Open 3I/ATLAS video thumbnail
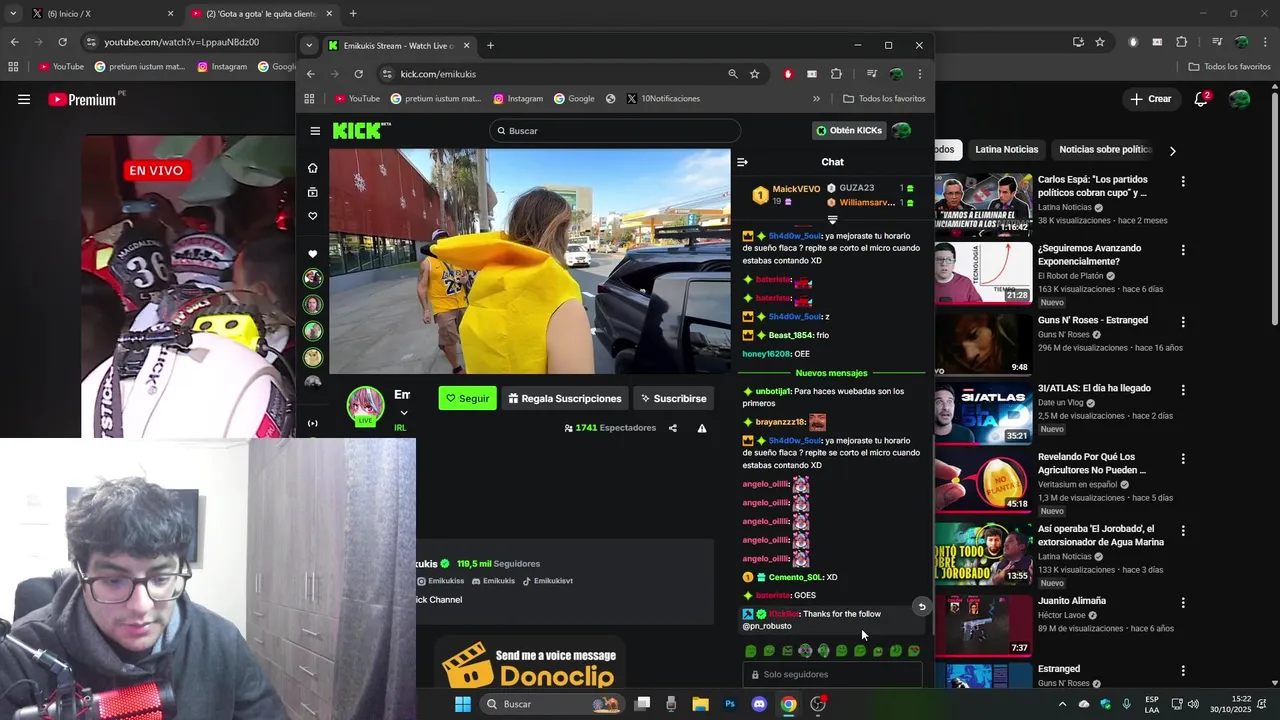 983,412
